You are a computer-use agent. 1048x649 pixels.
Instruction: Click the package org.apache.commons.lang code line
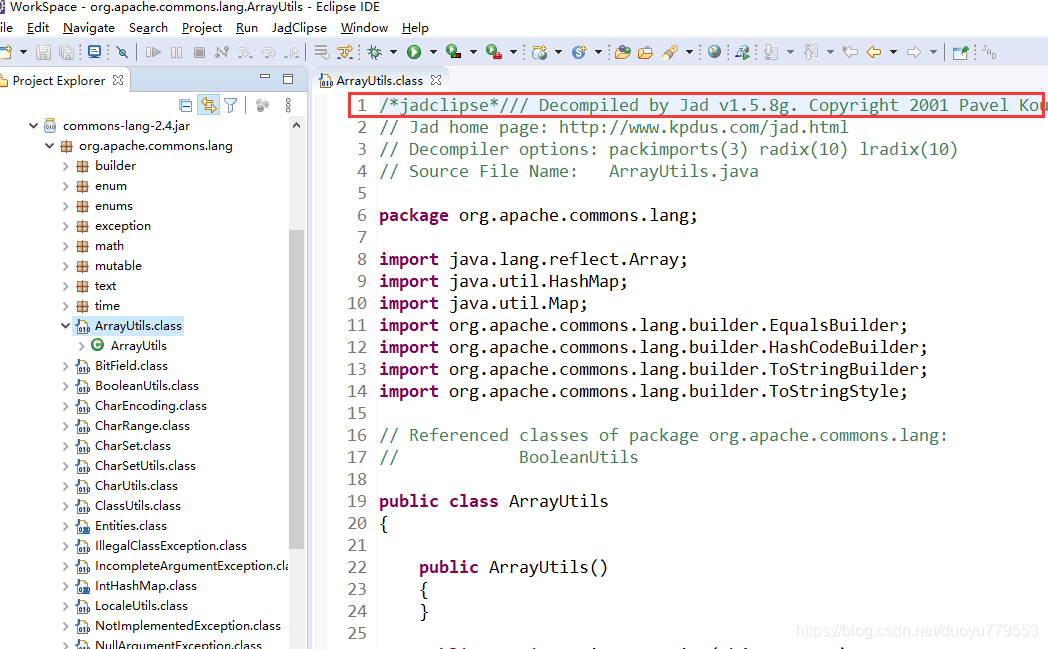[538, 215]
